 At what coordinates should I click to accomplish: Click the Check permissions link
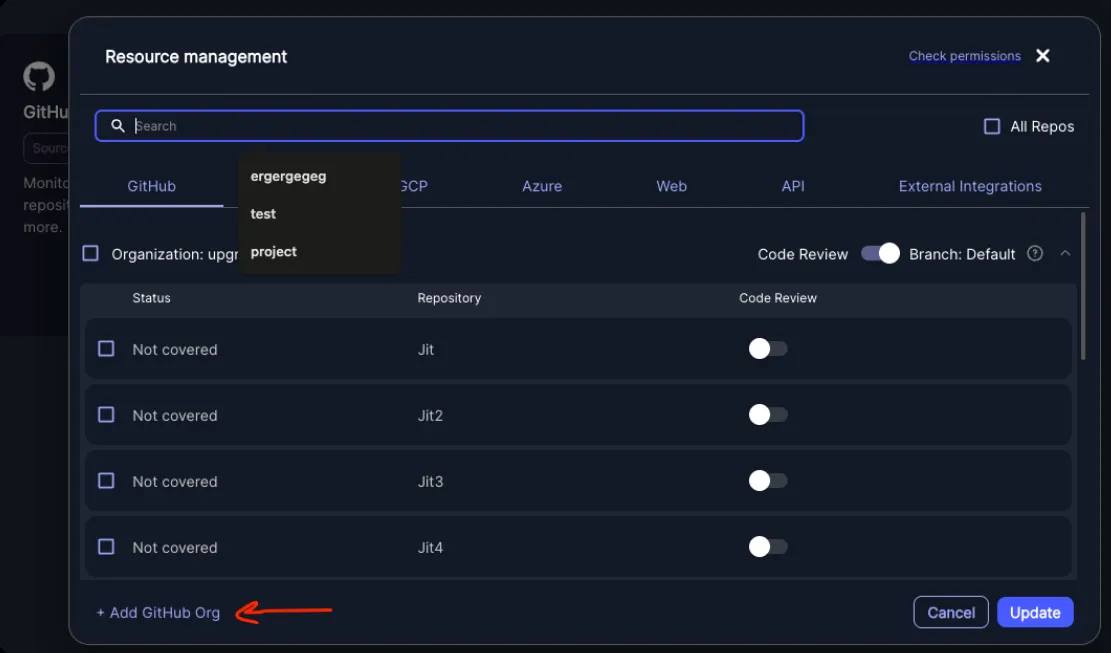pyautogui.click(x=964, y=56)
